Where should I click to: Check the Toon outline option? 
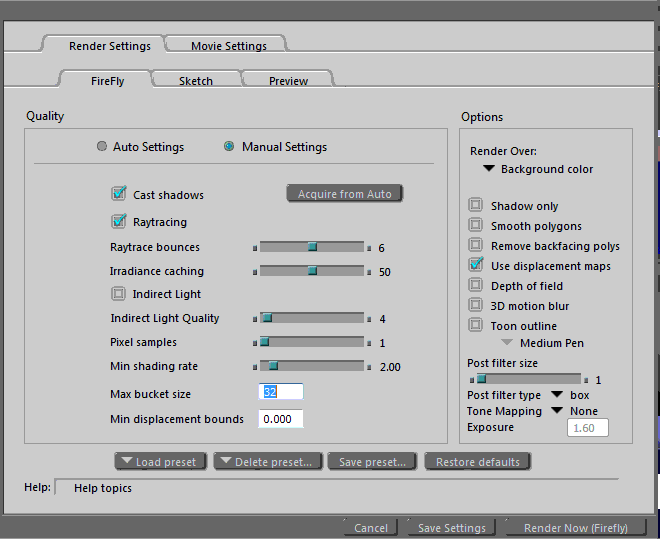pyautogui.click(x=476, y=326)
